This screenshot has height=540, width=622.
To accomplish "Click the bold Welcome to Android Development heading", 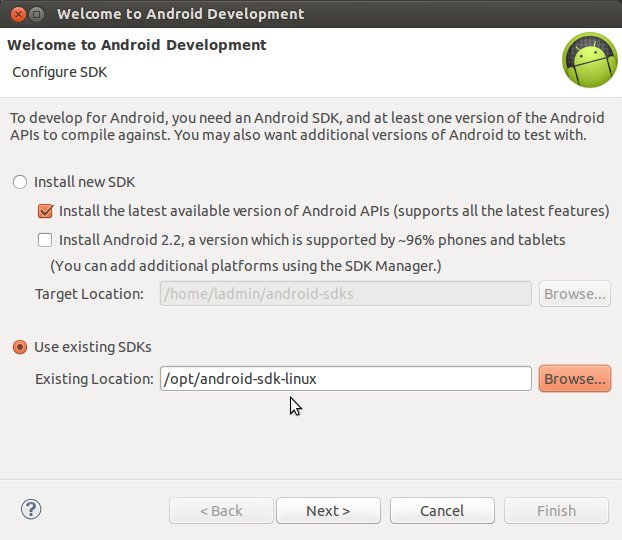I will (x=136, y=45).
